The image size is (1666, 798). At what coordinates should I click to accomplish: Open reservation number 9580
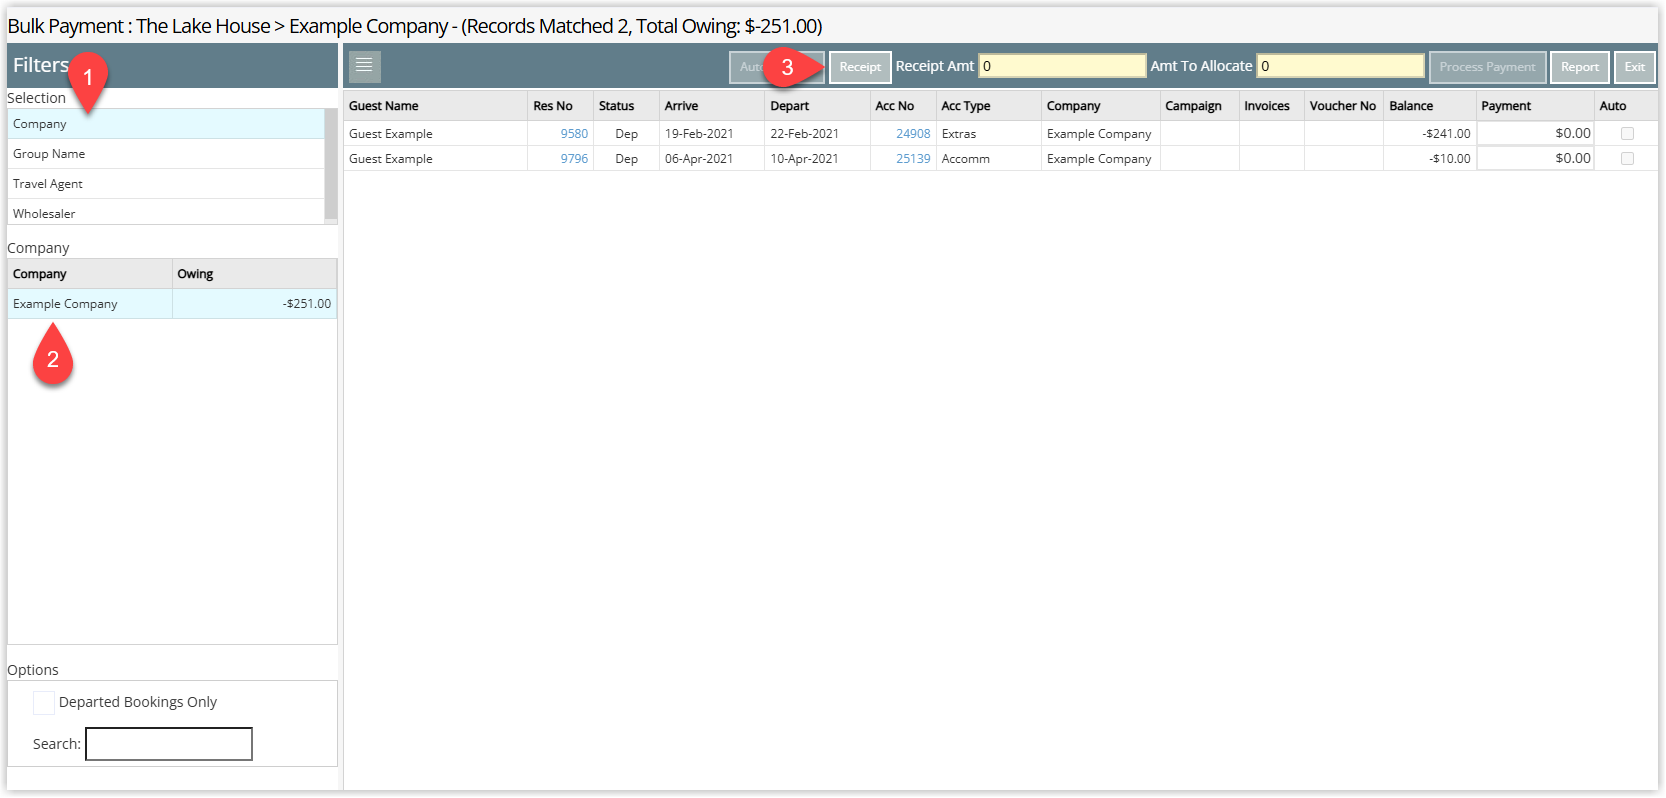coord(574,134)
